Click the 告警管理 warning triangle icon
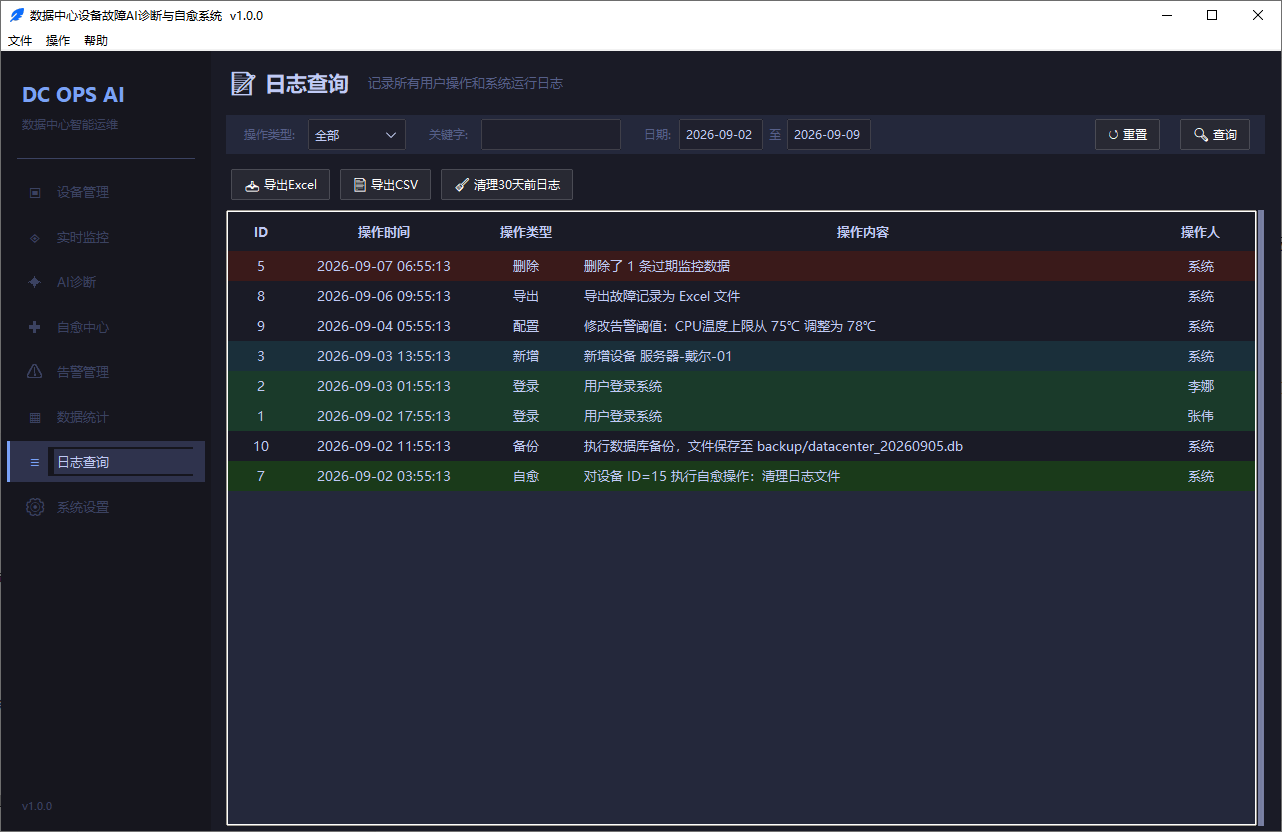The width and height of the screenshot is (1282, 832). pyautogui.click(x=35, y=372)
